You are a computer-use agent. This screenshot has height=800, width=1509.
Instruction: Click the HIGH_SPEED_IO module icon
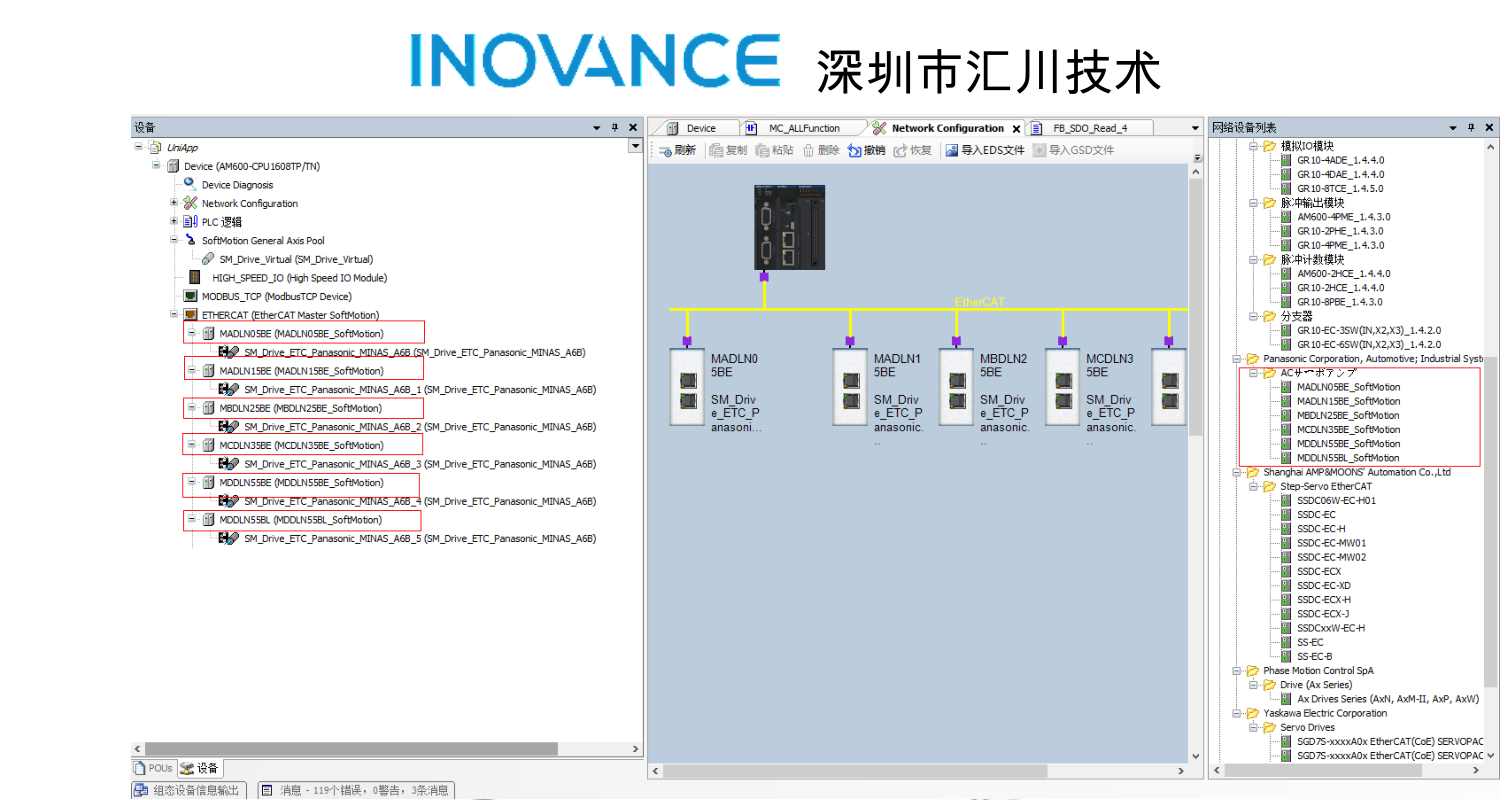coord(194,277)
